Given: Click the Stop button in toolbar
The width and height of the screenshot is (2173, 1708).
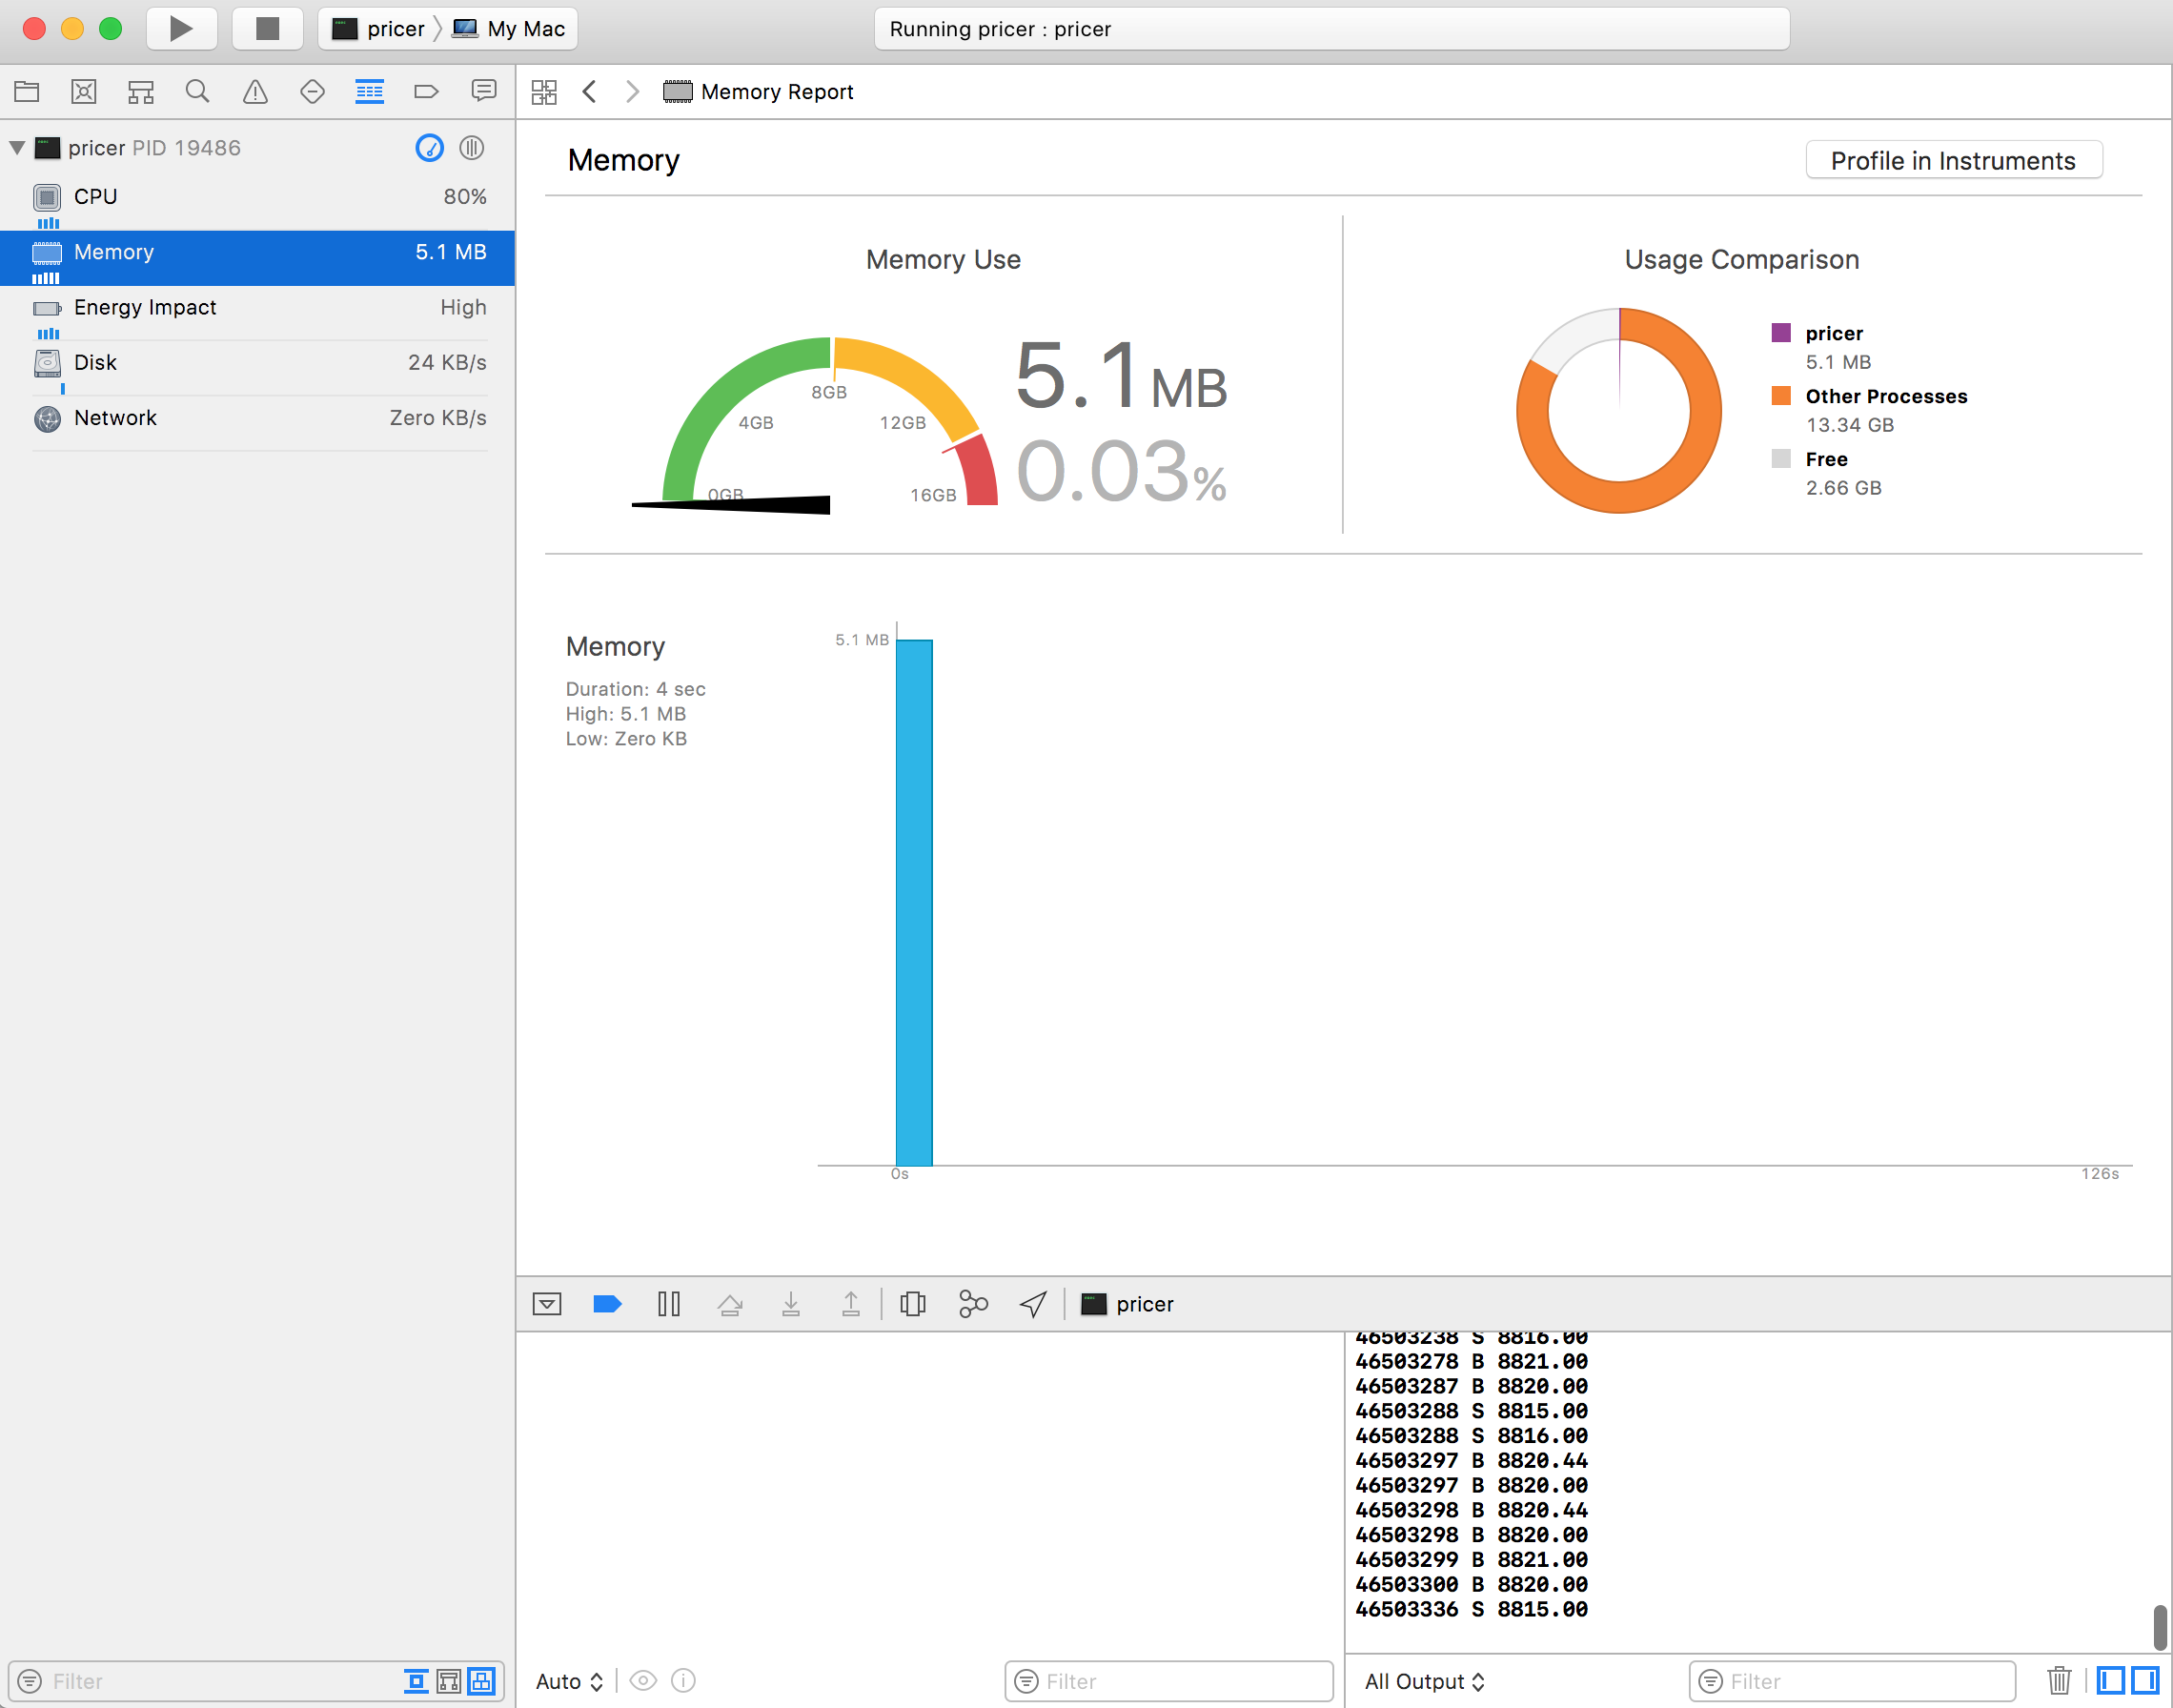Looking at the screenshot, I should click(267, 28).
